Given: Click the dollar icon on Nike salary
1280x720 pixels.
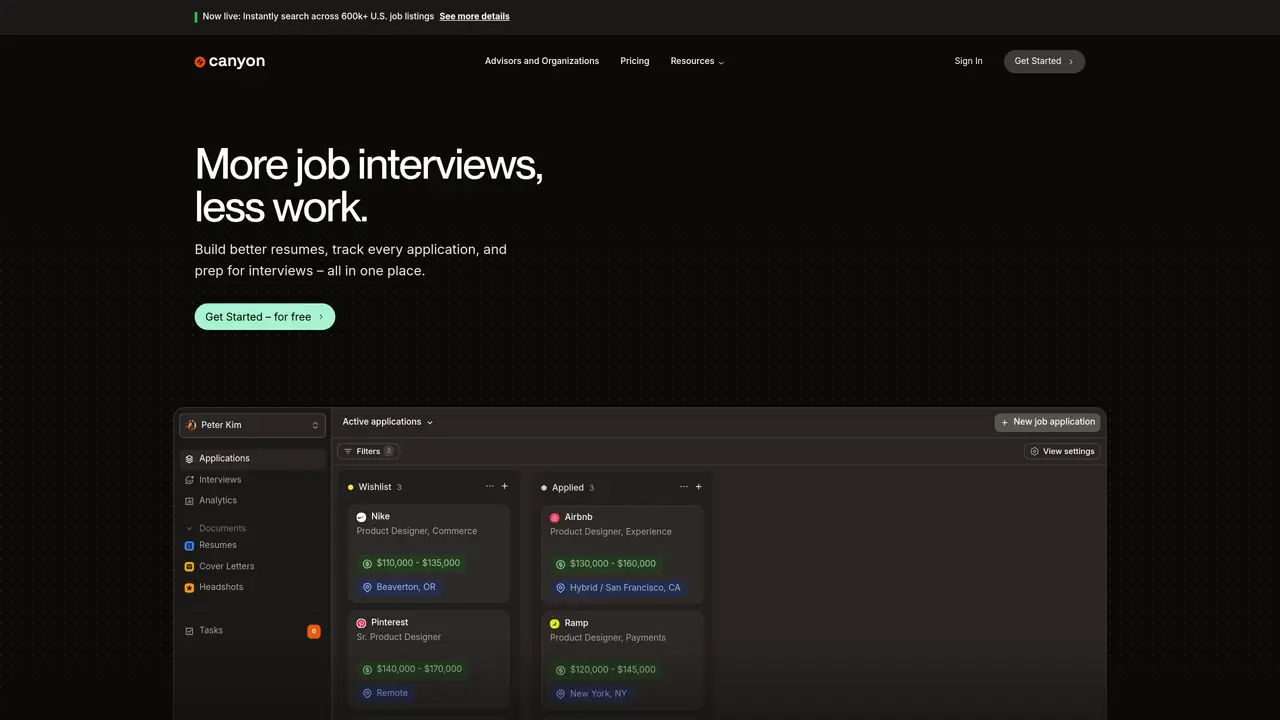Looking at the screenshot, I should click(367, 564).
